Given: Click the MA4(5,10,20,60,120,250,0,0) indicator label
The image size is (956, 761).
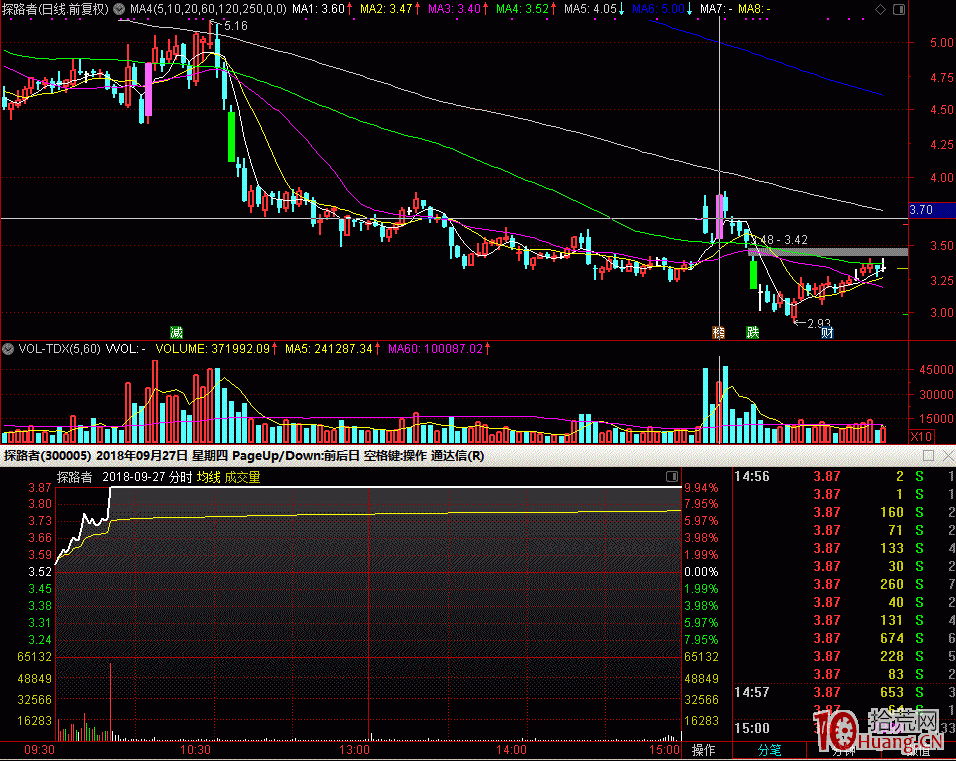Looking at the screenshot, I should 208,9.
